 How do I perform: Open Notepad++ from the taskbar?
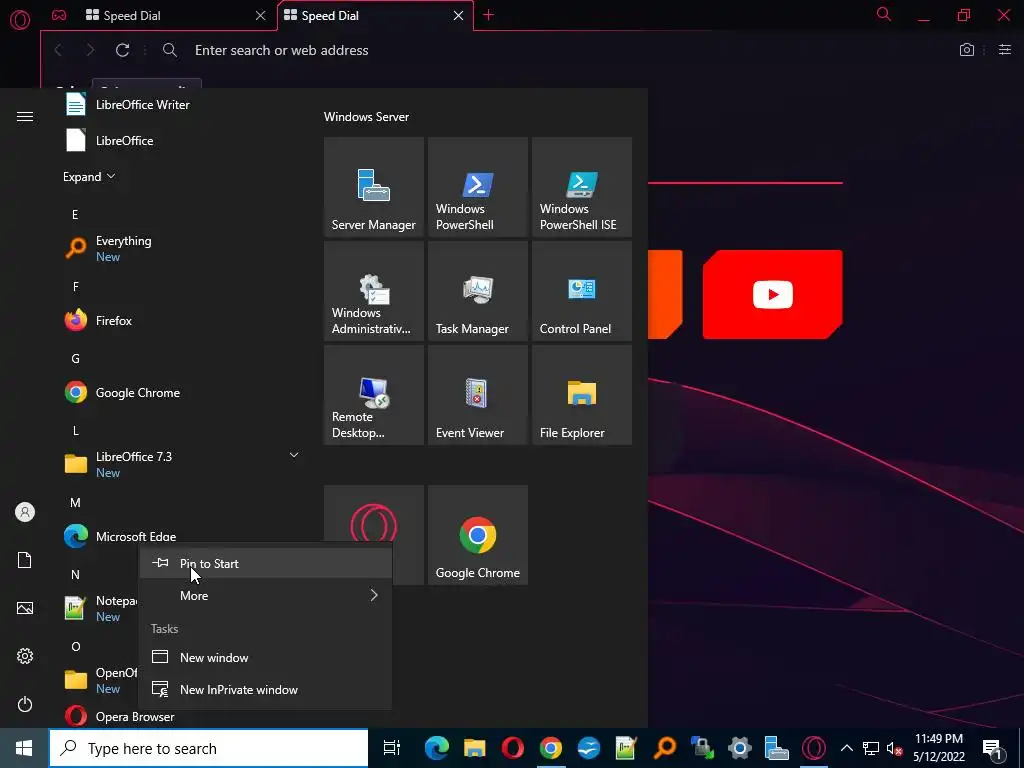626,748
